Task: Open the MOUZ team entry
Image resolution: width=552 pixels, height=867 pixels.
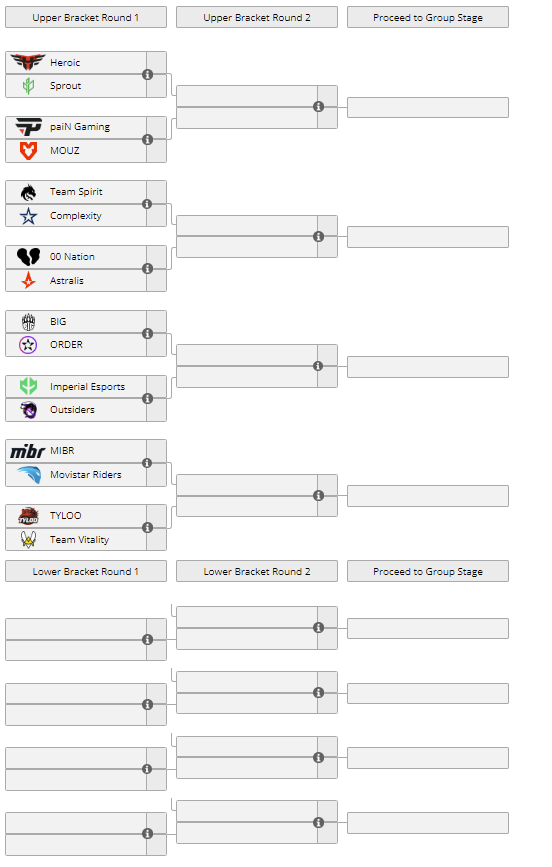Action: point(76,150)
